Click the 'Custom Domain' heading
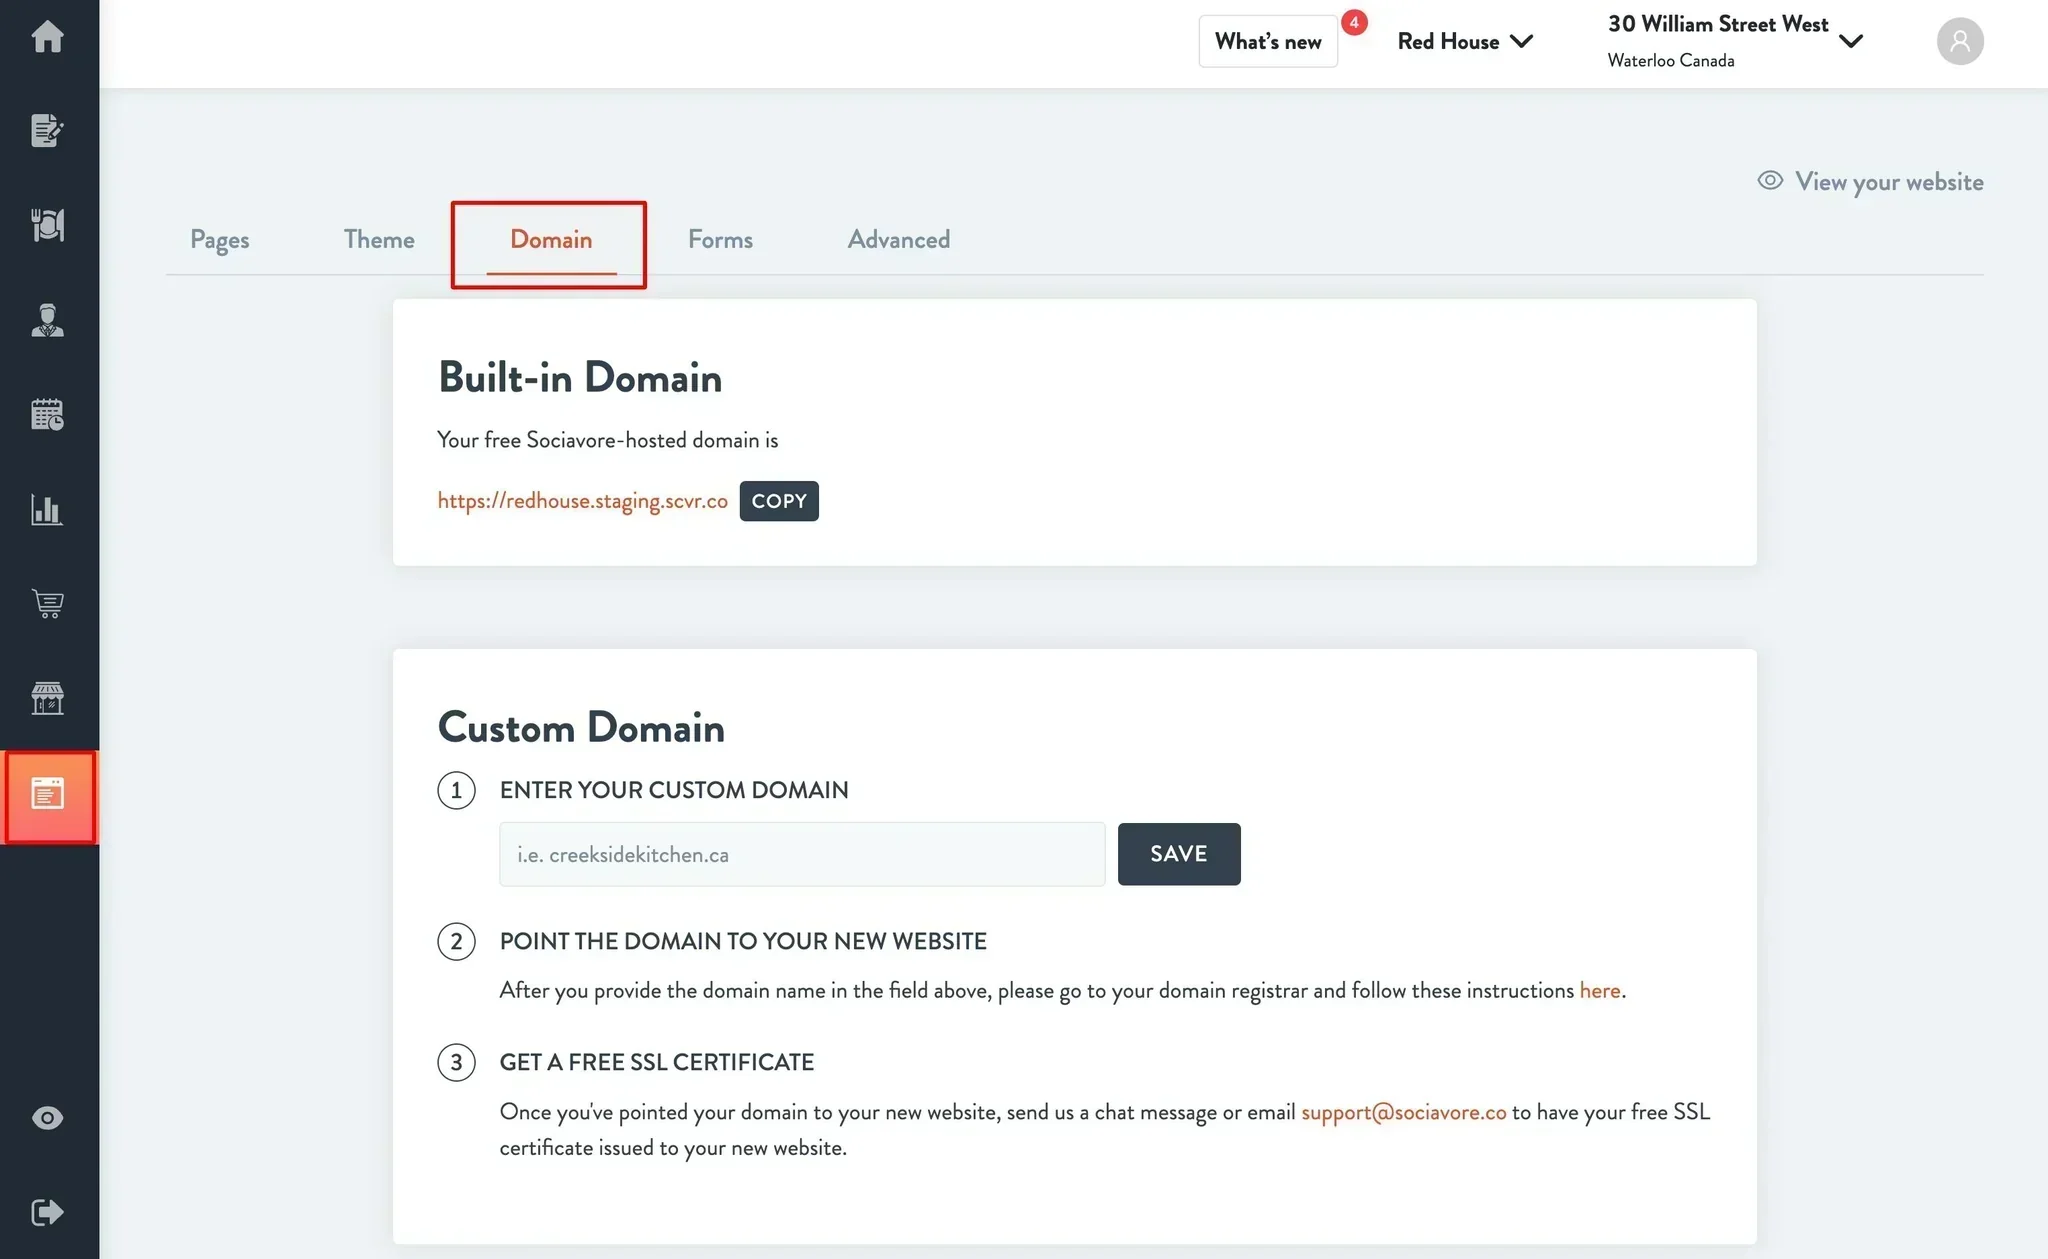This screenshot has height=1259, width=2048. (x=581, y=727)
